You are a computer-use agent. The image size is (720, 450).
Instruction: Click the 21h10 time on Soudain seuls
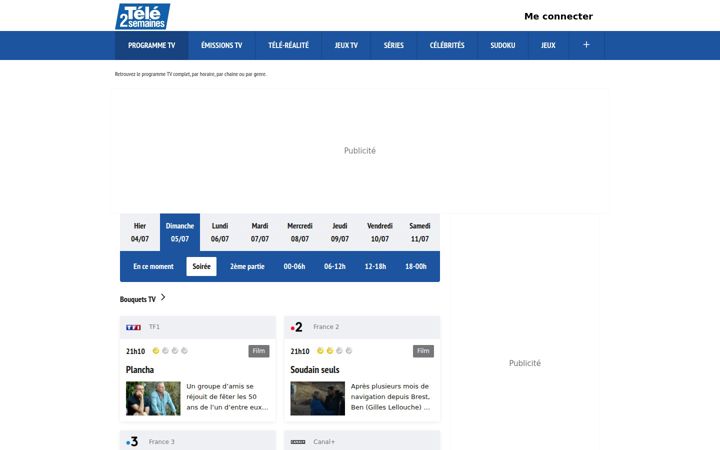[300, 351]
